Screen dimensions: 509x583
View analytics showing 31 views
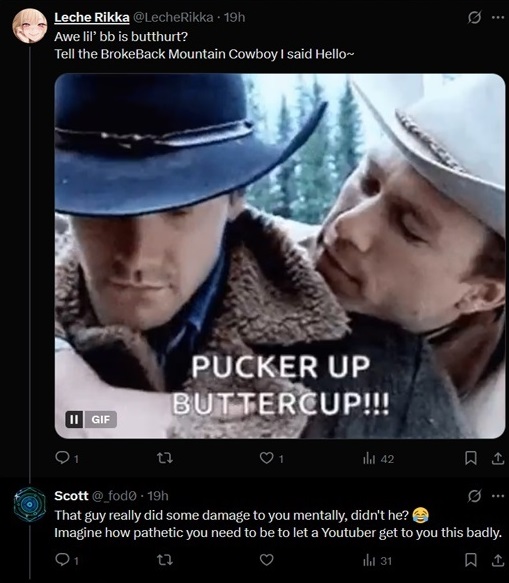click(377, 561)
